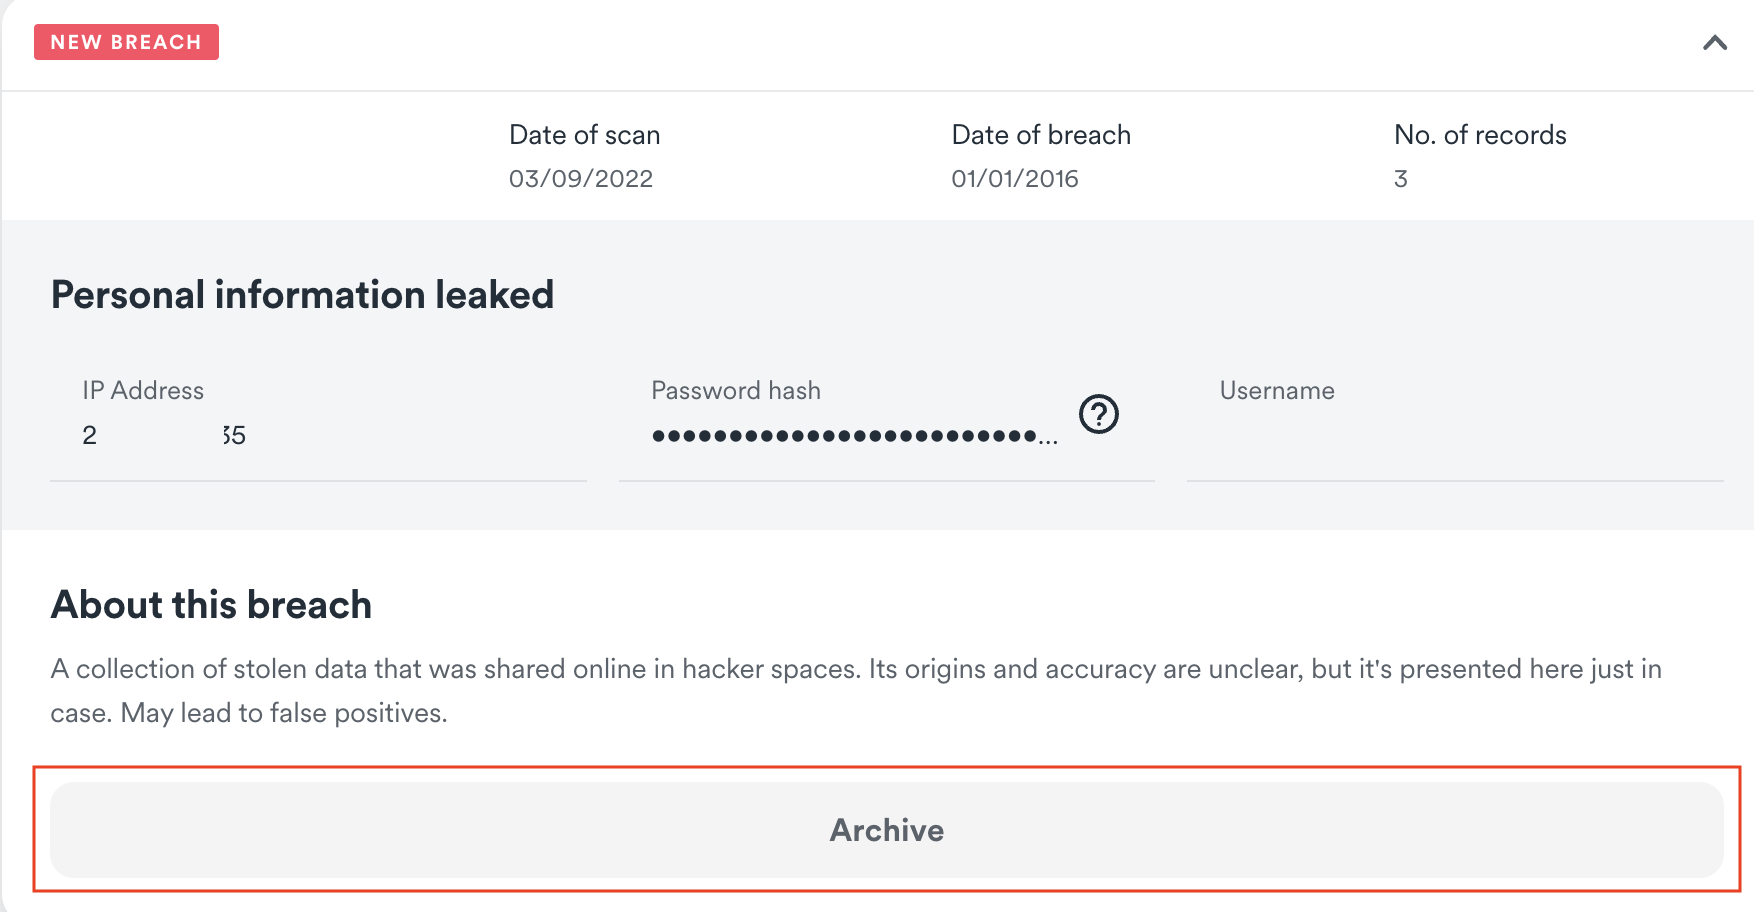Select the scan date value 03/09/2022
Screen dimensions: 1754x912
pyautogui.click(x=580, y=179)
